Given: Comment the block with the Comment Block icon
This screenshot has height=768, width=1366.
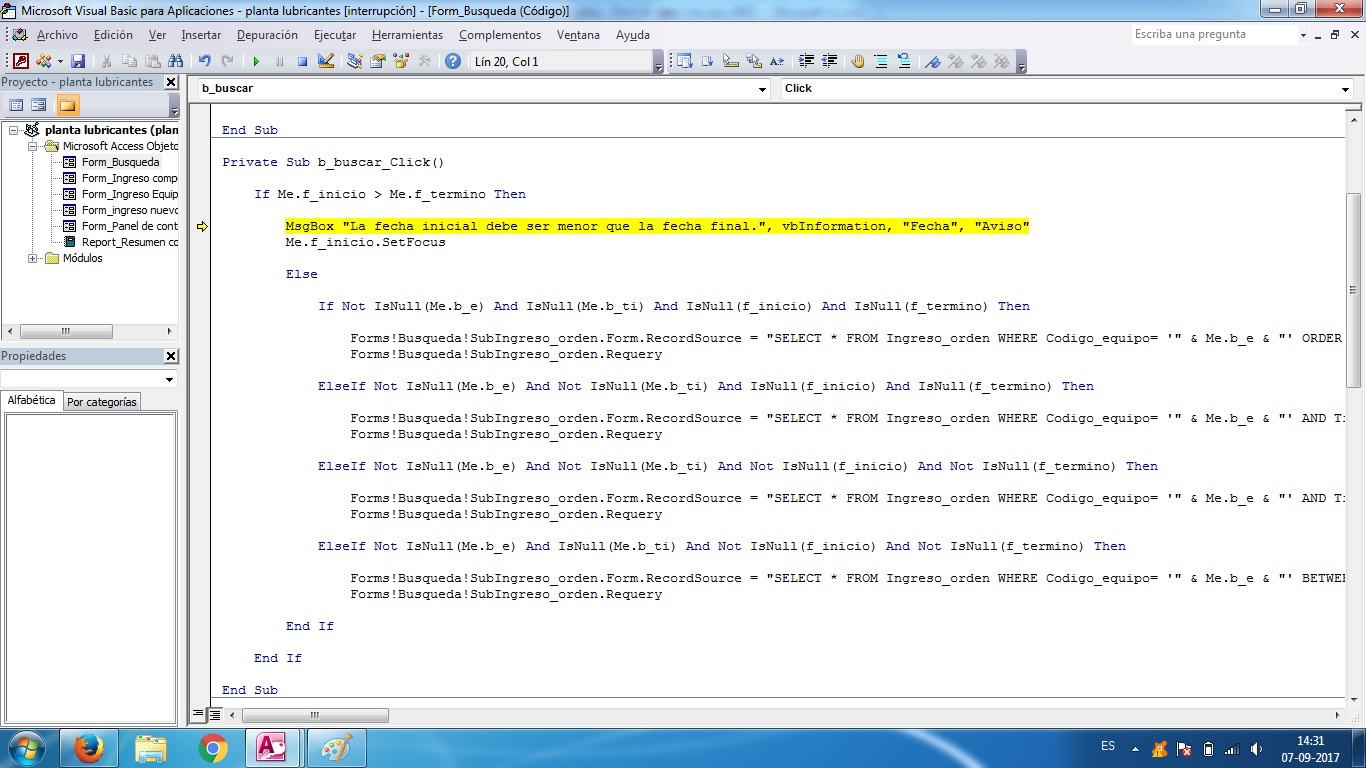Looking at the screenshot, I should point(881,61).
